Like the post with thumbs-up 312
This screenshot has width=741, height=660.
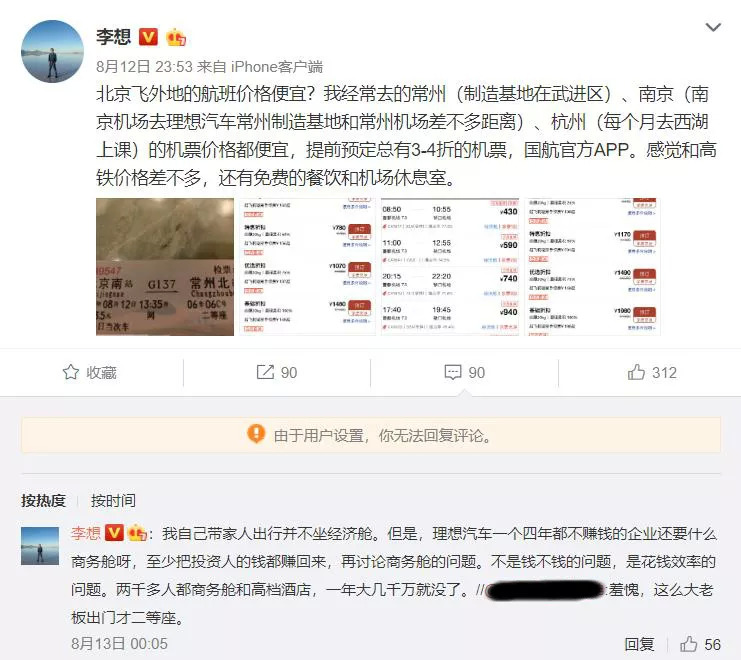point(652,372)
